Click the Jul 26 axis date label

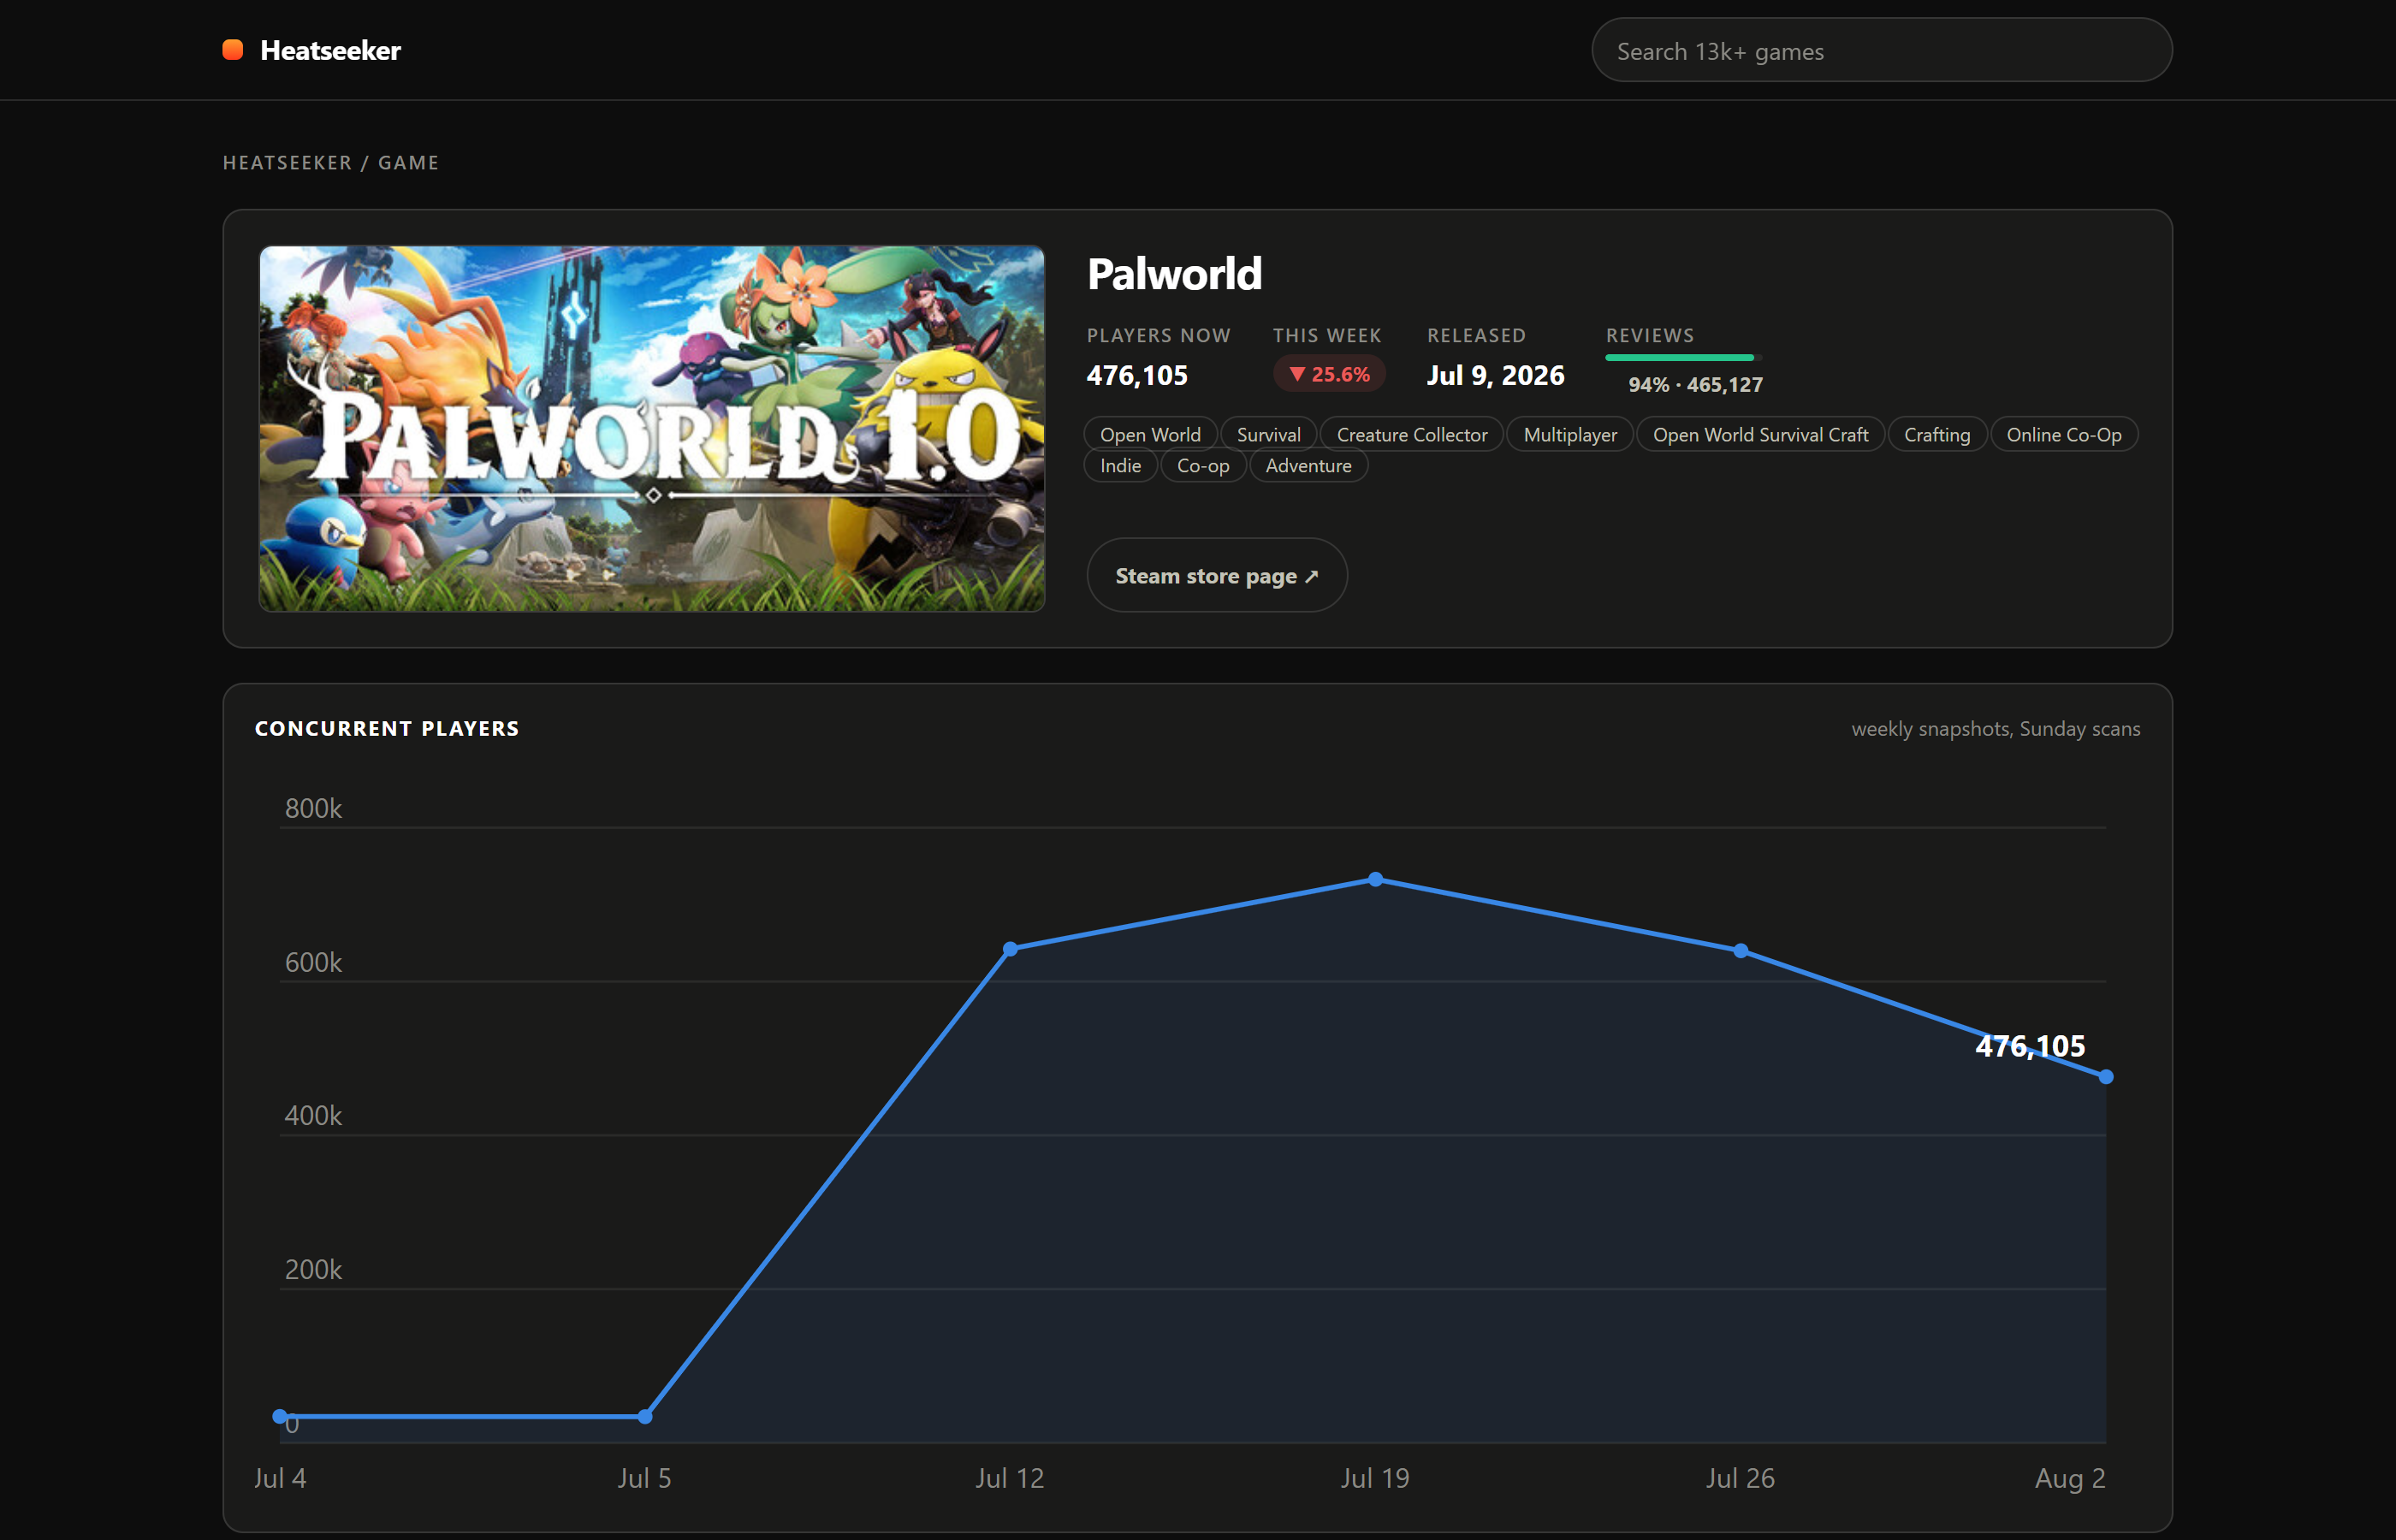1740,1478
